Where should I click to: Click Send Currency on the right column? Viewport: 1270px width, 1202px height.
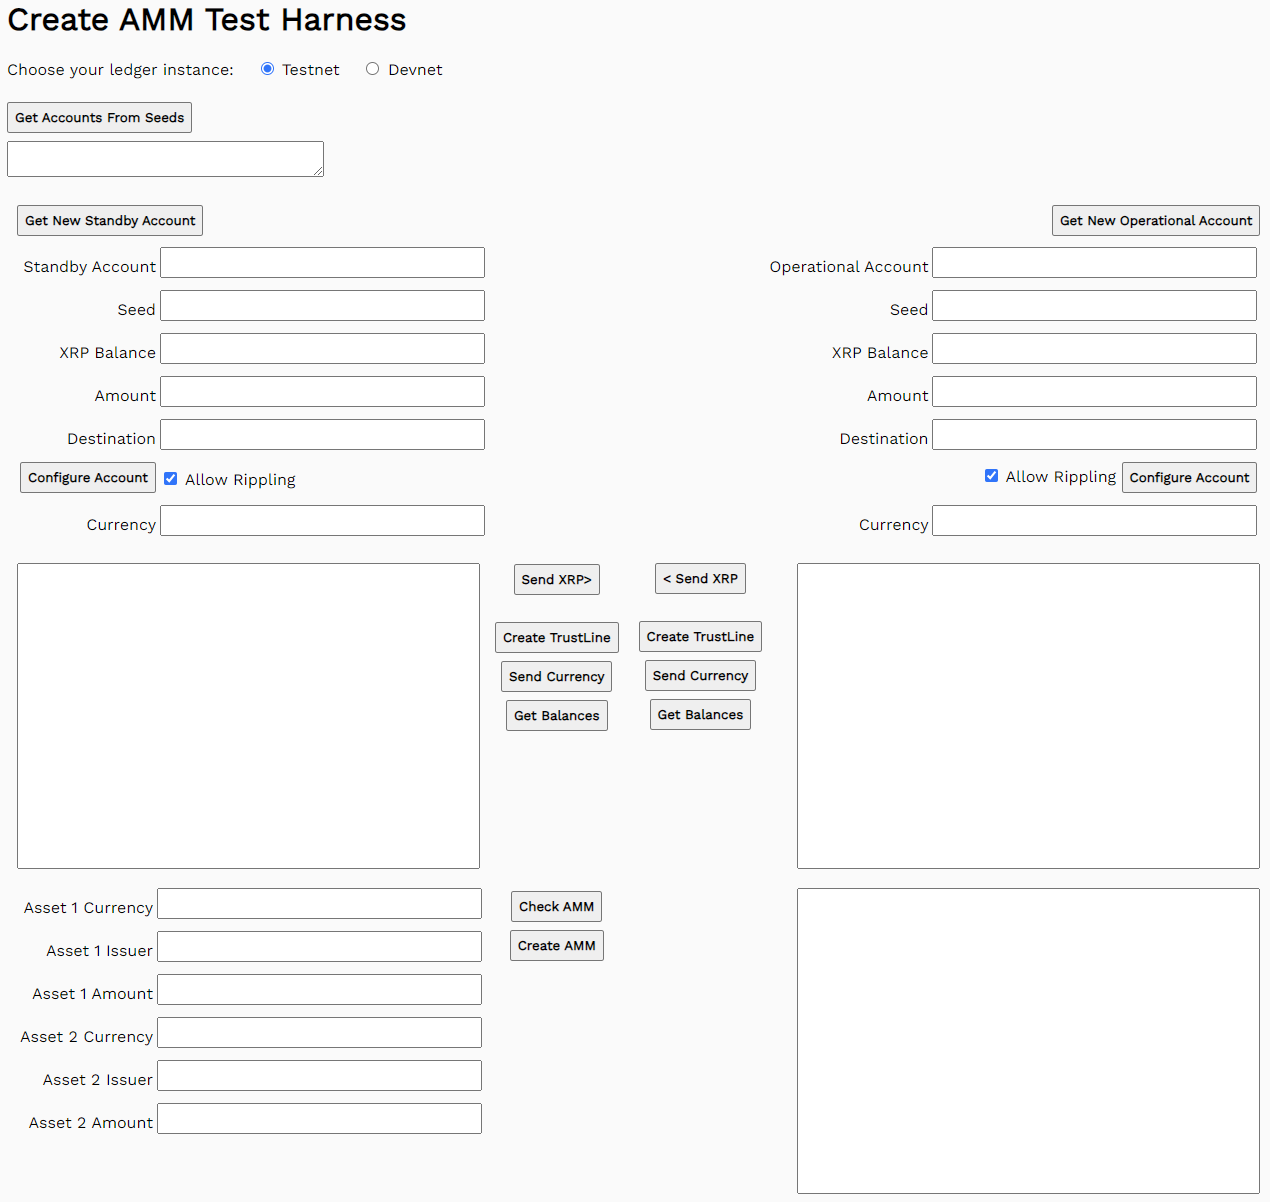[x=700, y=675]
